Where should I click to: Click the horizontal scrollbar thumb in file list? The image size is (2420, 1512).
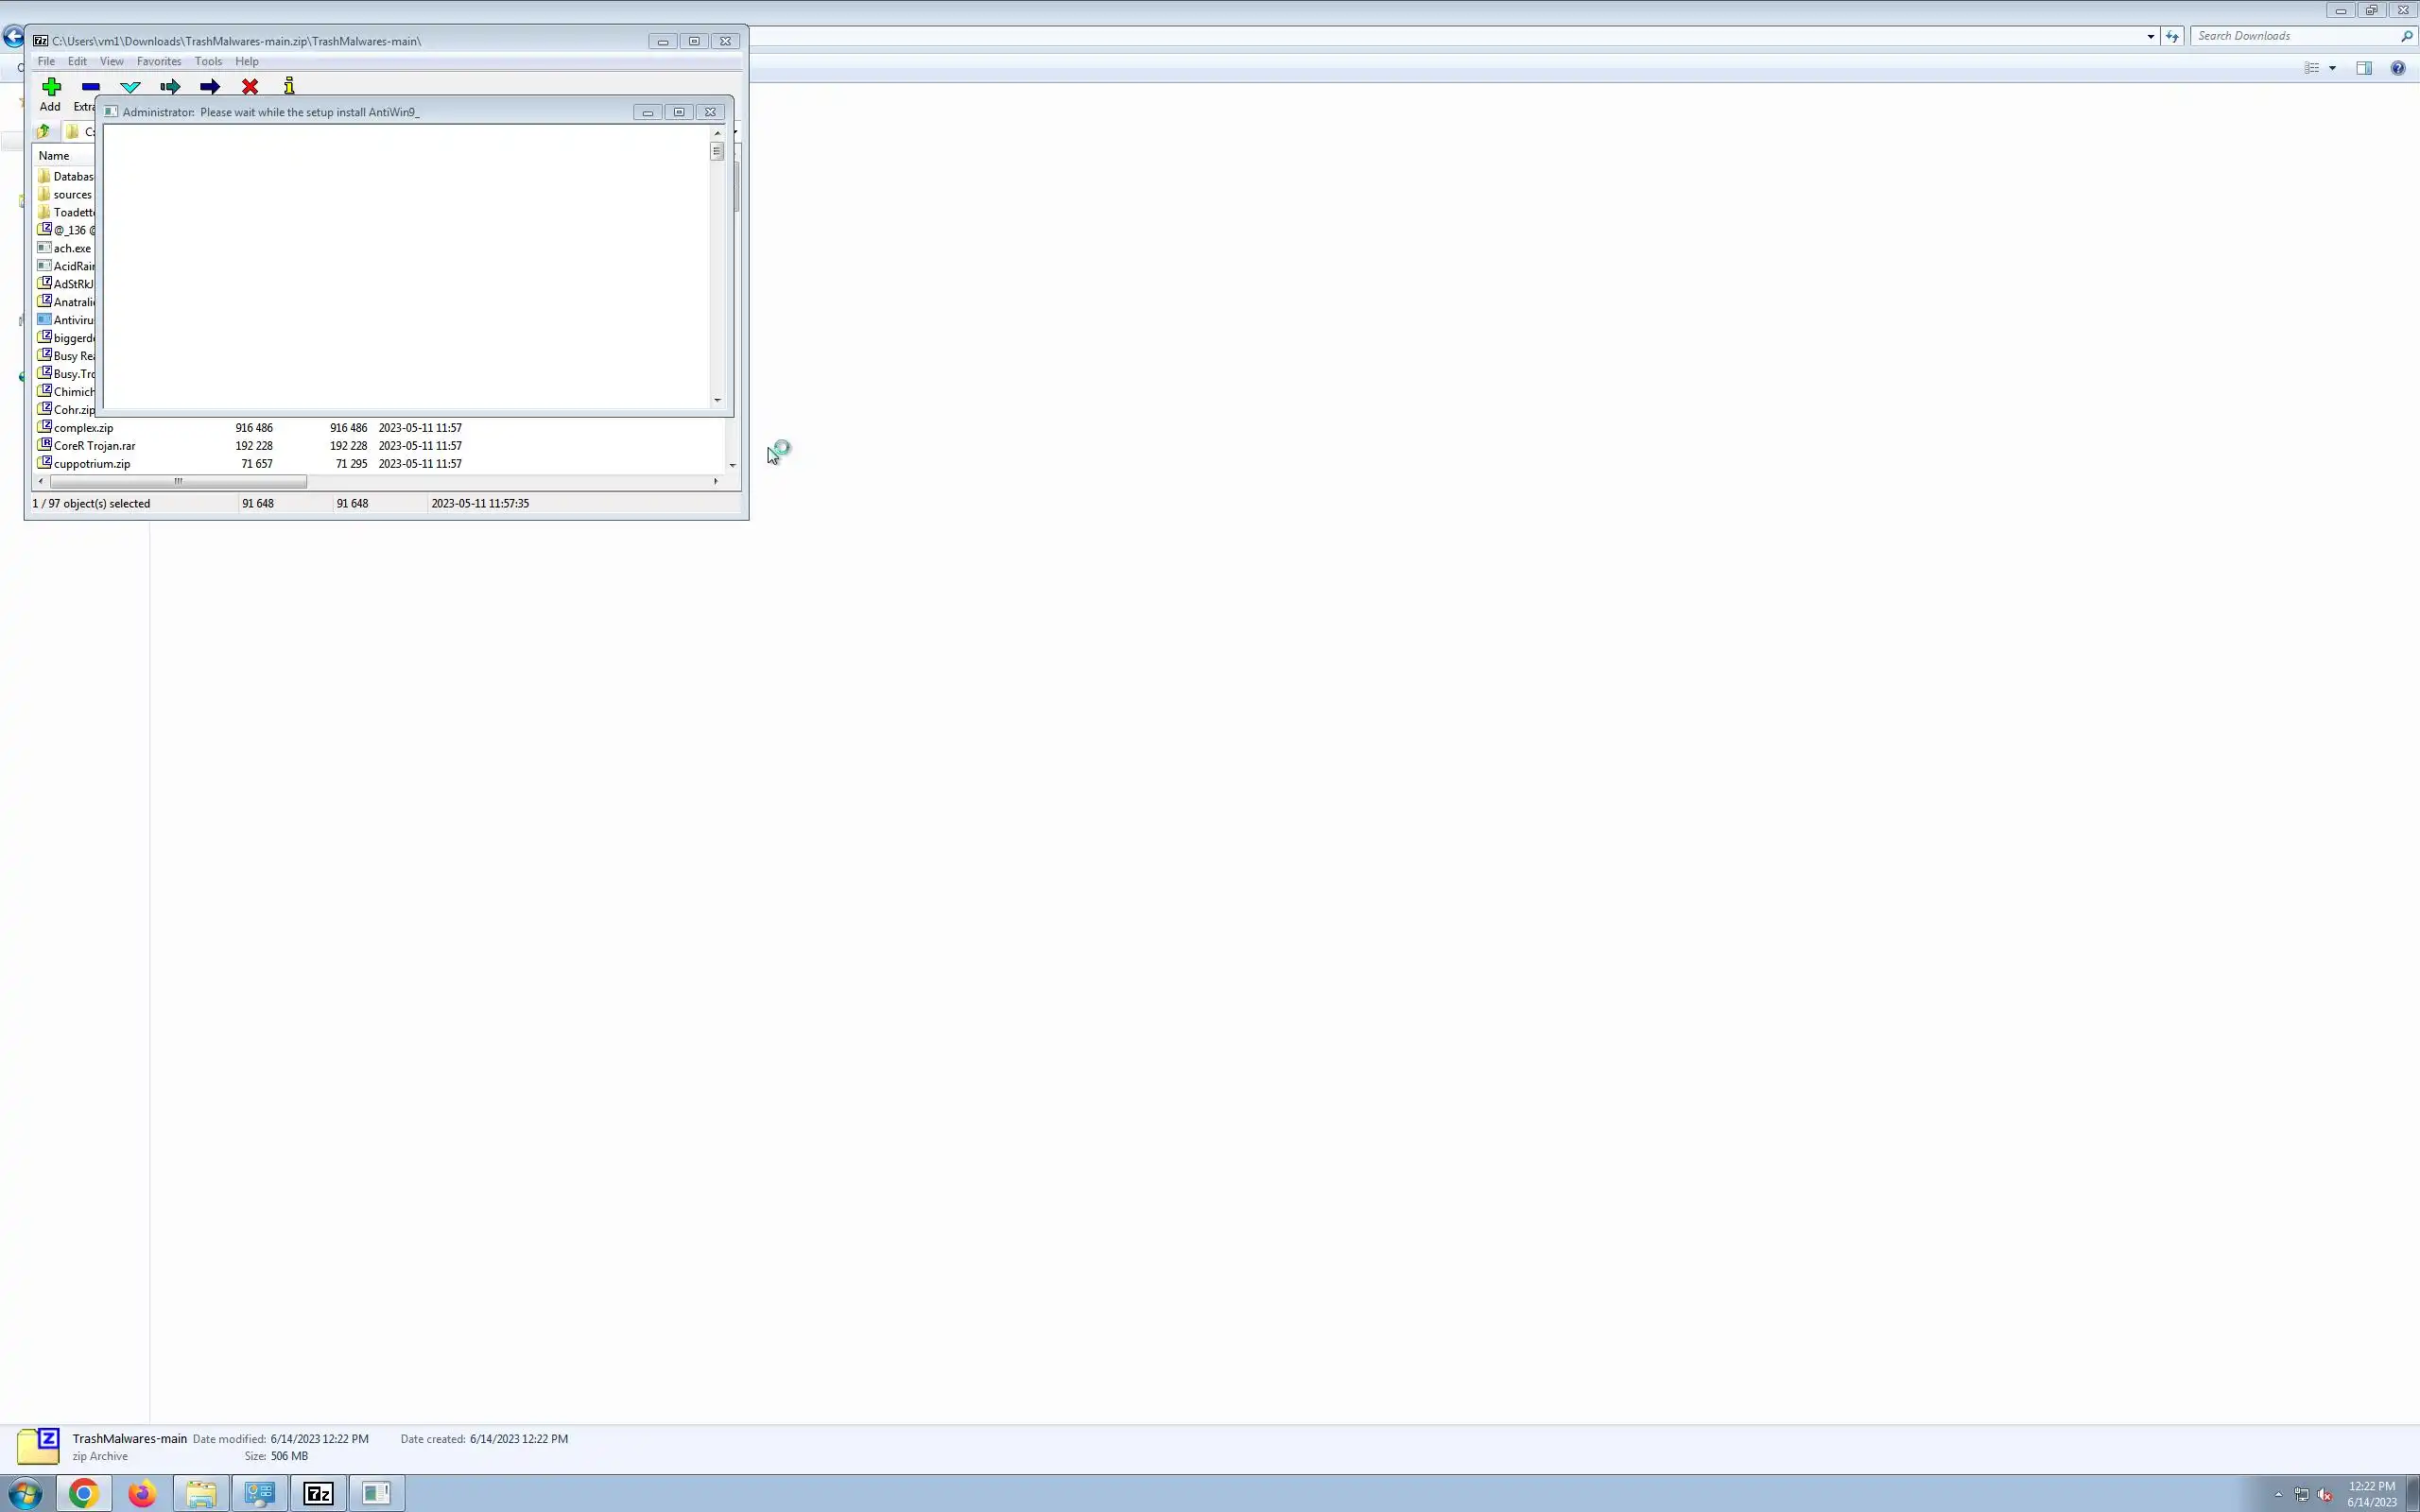[x=178, y=481]
